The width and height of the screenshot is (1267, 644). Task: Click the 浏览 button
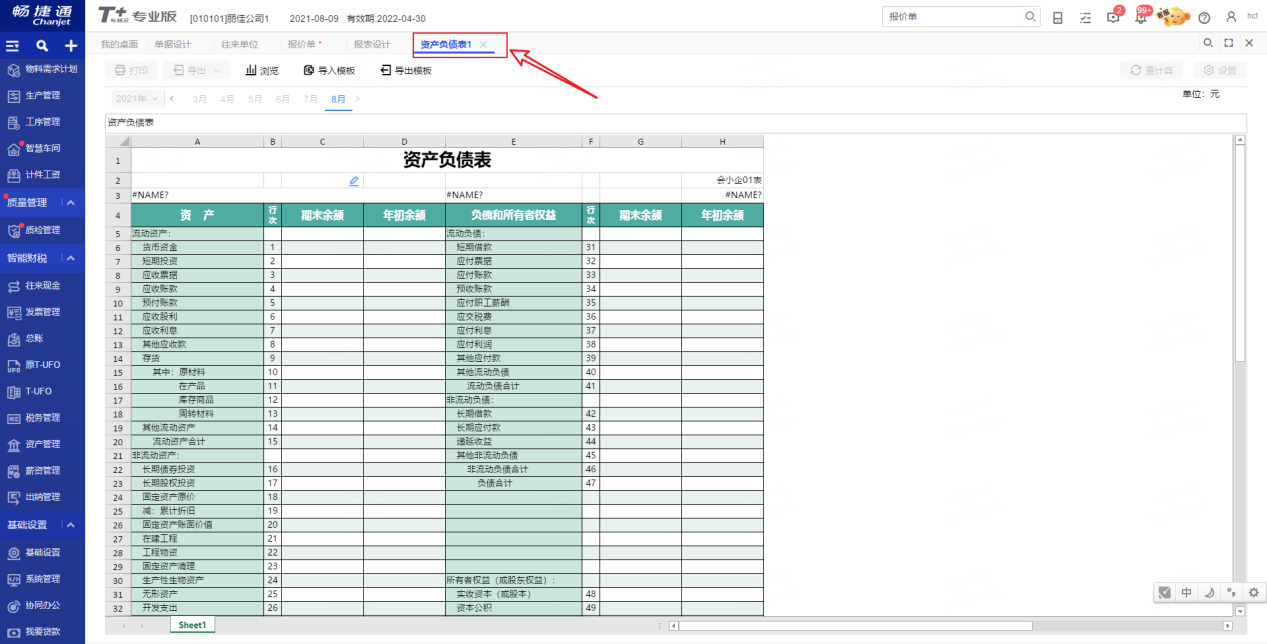(262, 71)
